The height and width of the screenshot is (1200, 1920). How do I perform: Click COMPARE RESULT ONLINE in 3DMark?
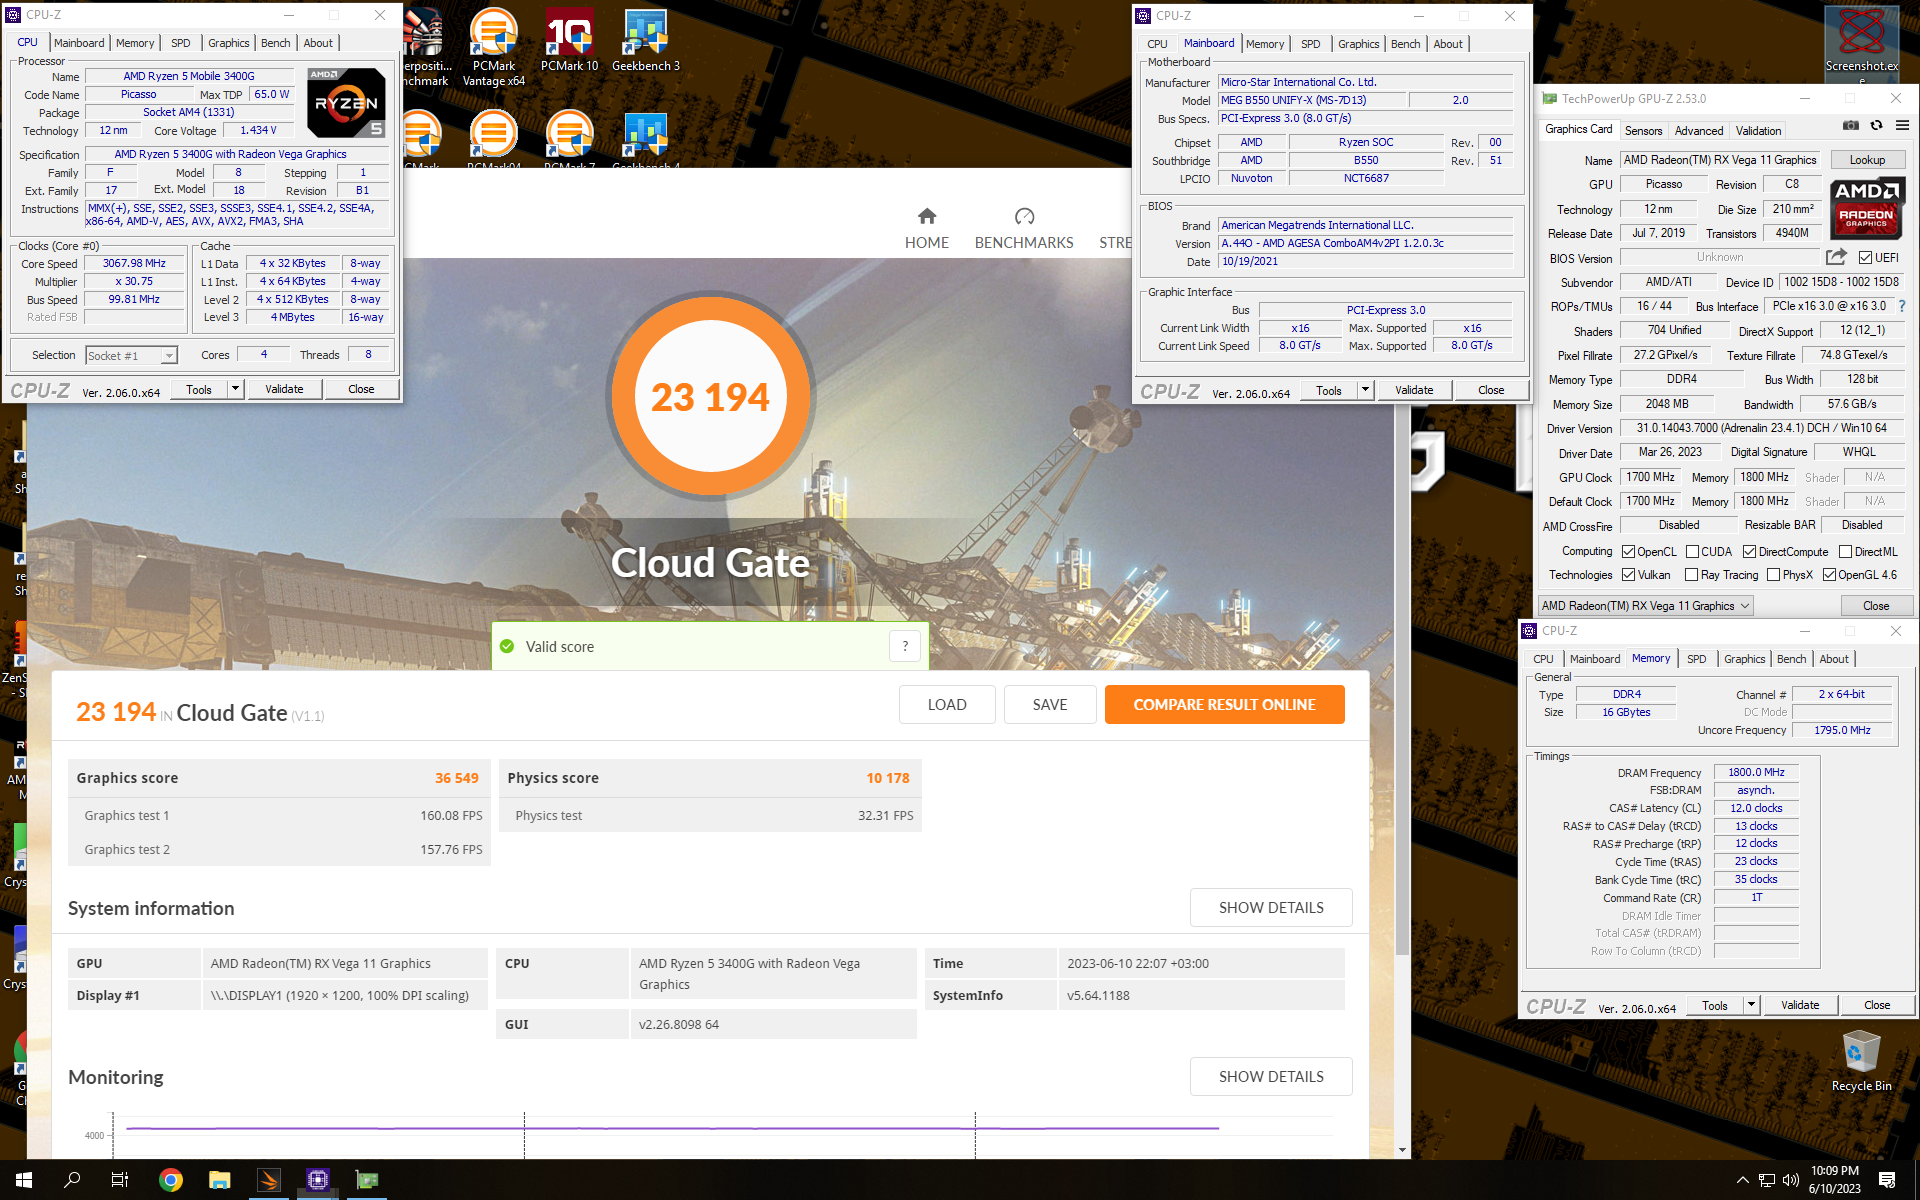pos(1224,705)
